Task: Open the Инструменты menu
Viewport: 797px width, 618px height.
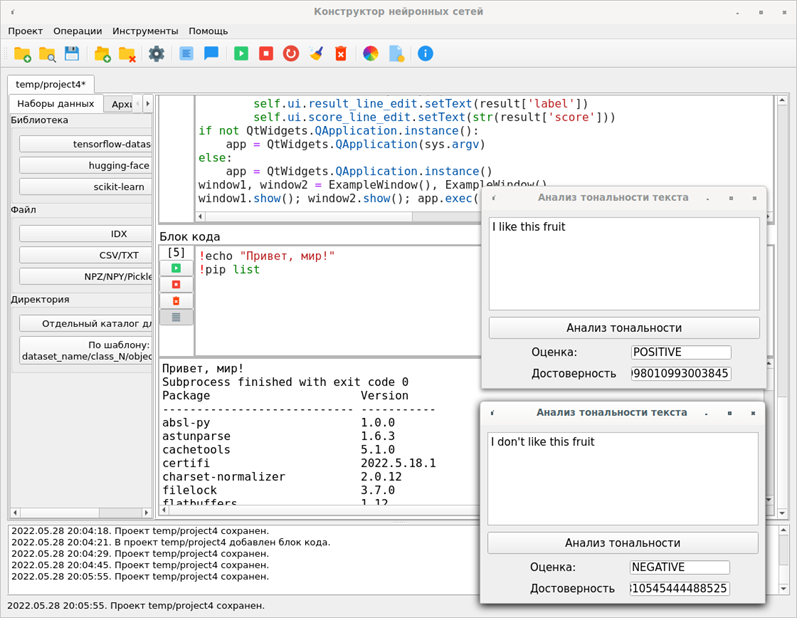Action: click(145, 31)
